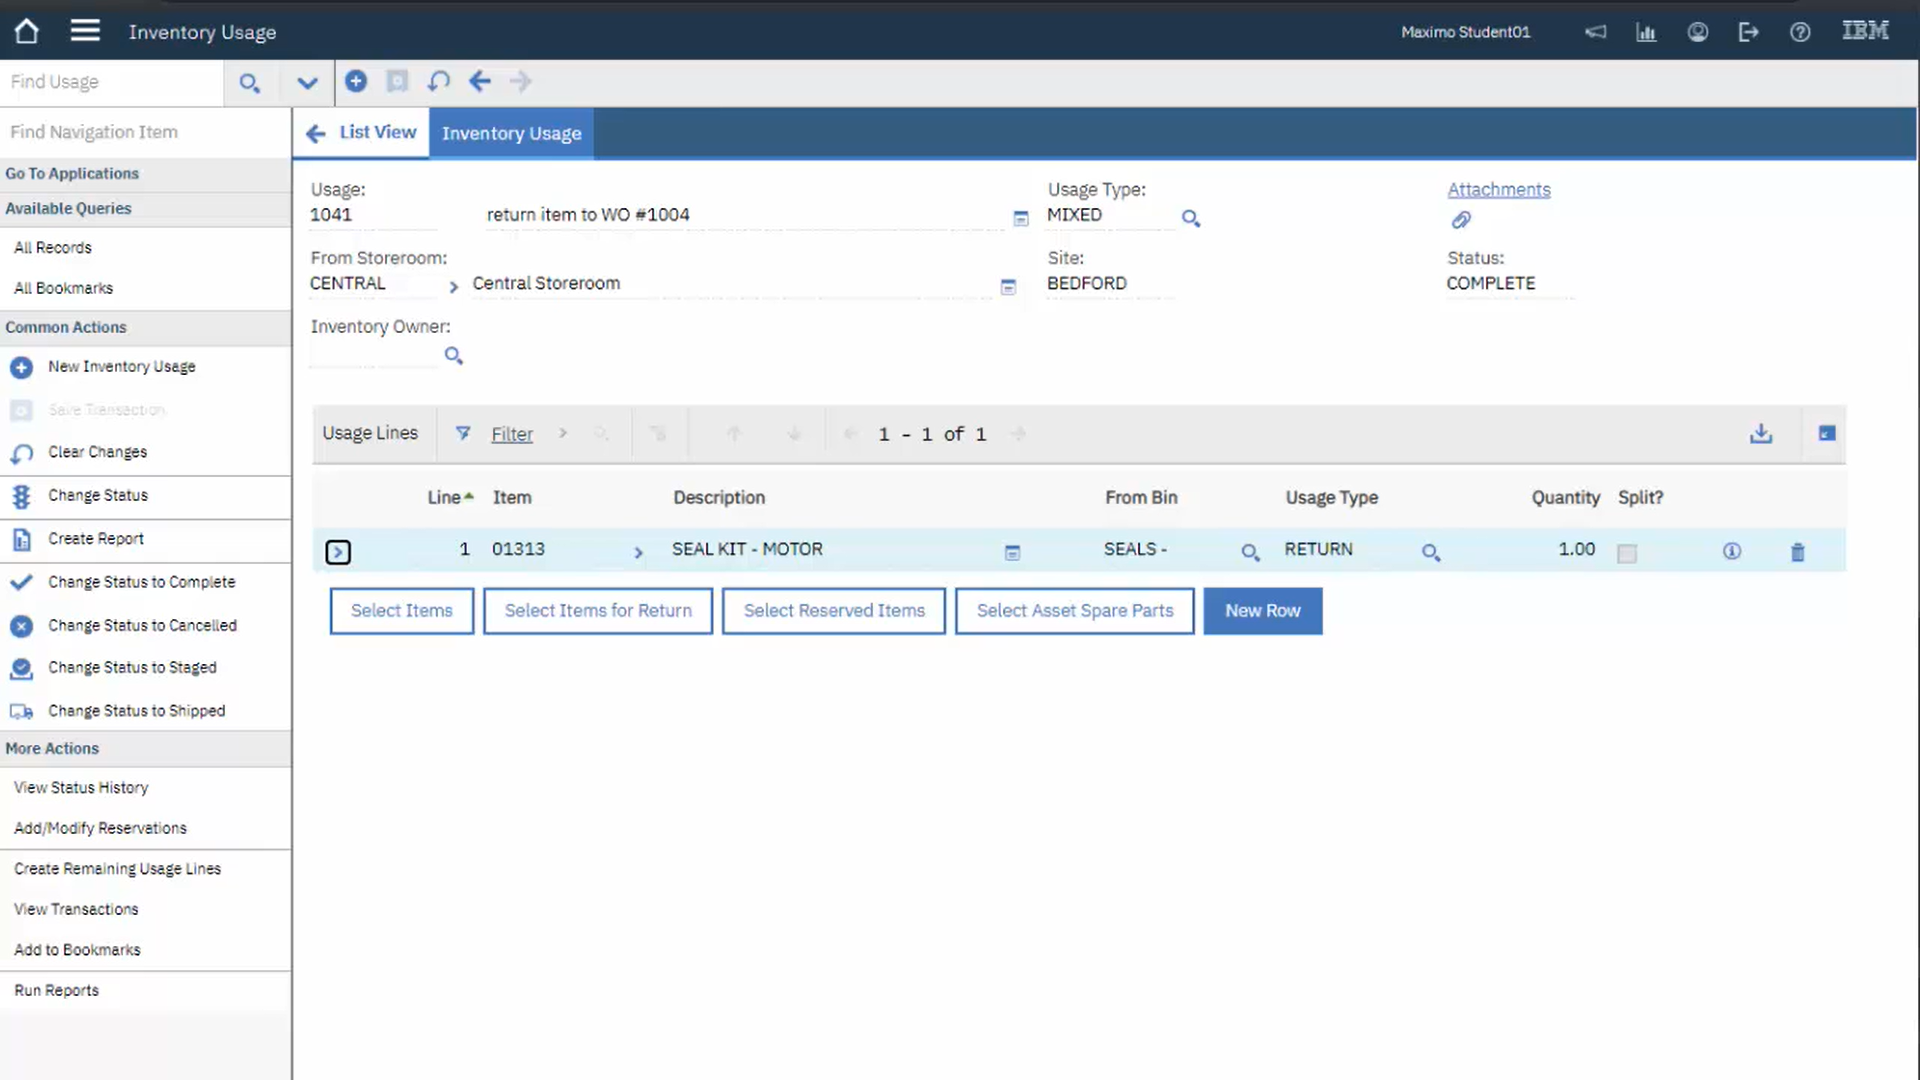Open the Usage Type magnifier lookup

coord(1190,218)
